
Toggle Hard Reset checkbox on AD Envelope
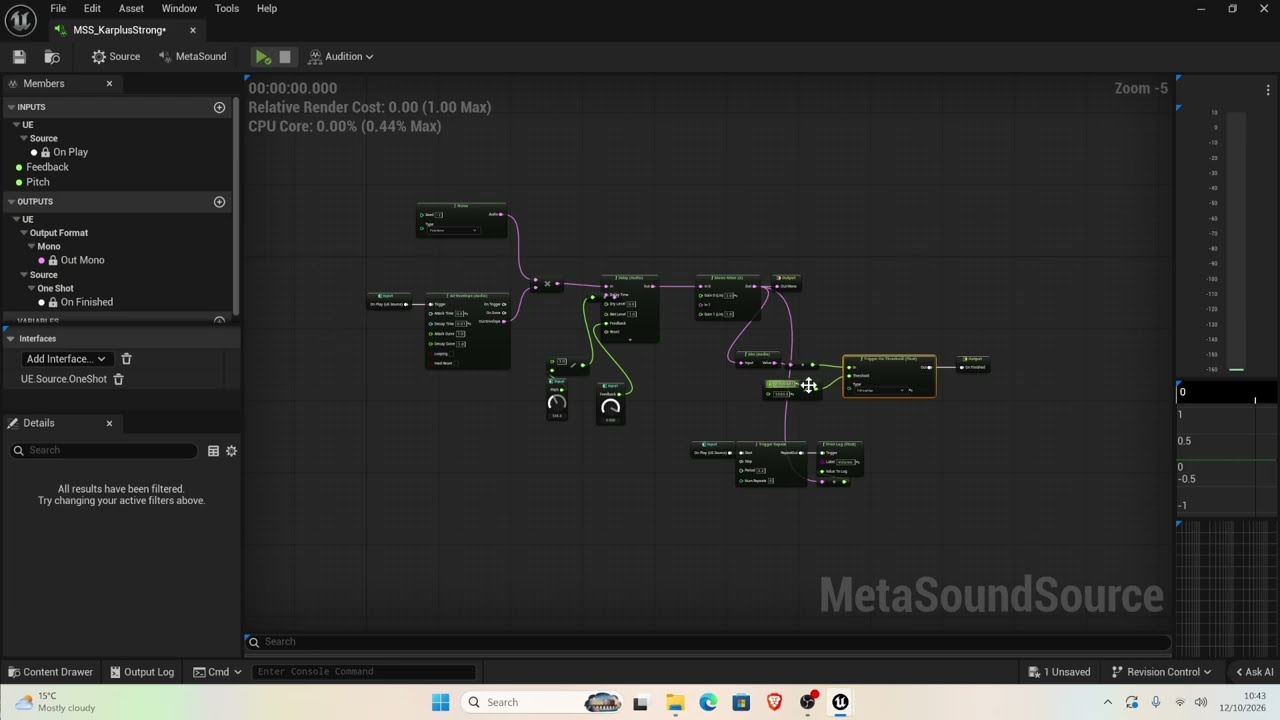tap(457, 363)
